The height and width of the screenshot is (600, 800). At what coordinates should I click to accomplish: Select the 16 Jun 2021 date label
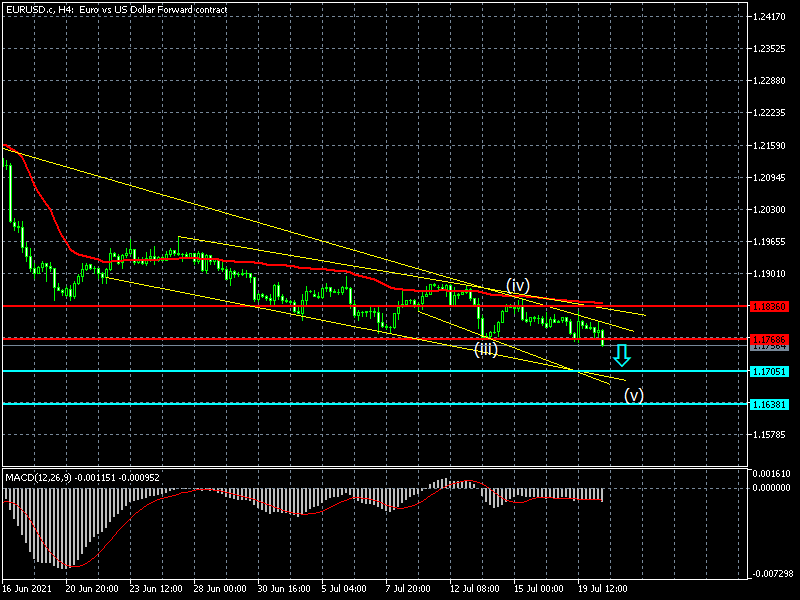point(27,590)
